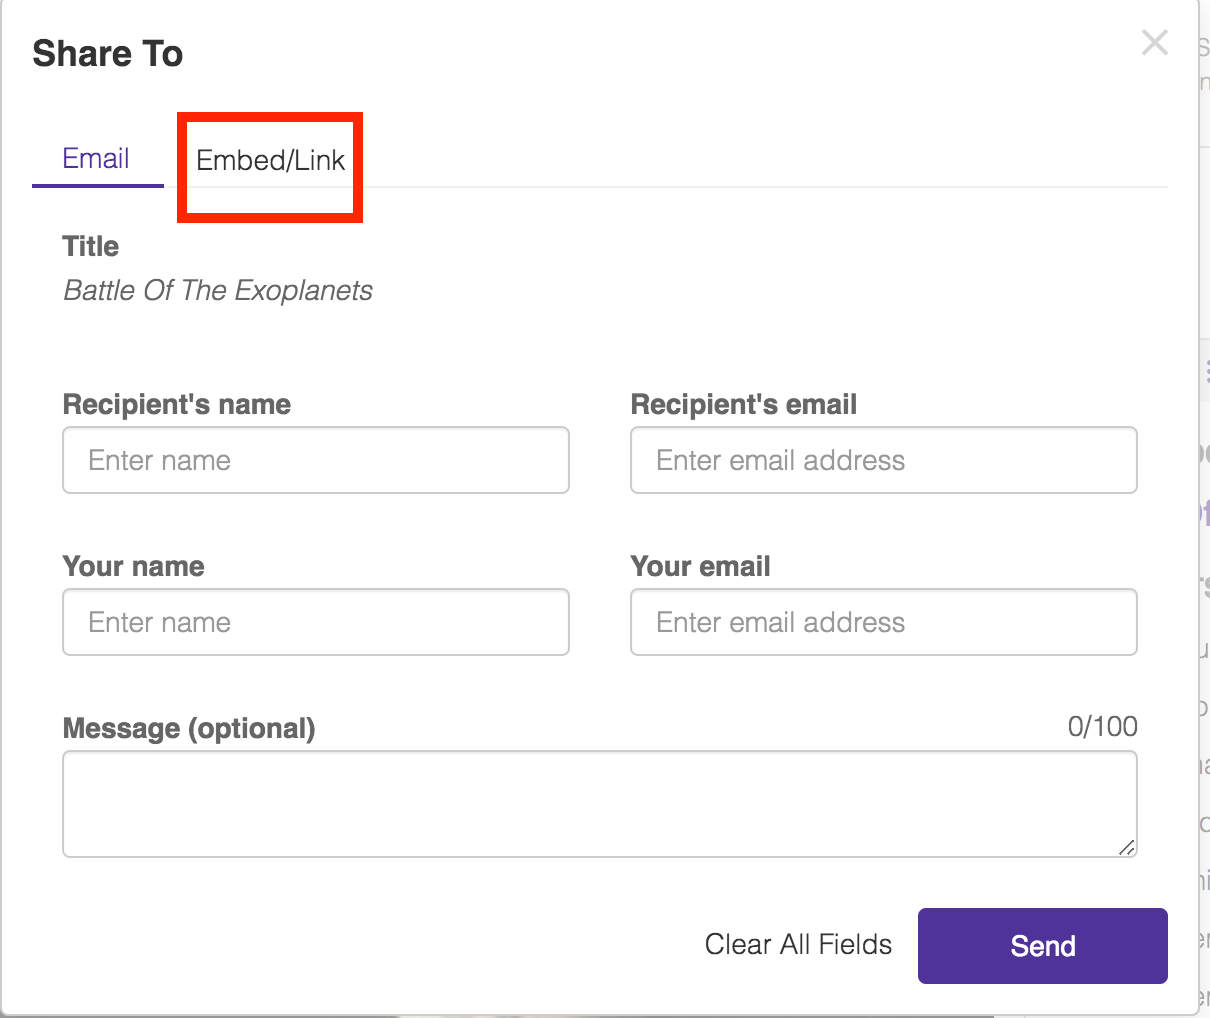This screenshot has width=1210, height=1018.
Task: Focus the Your email address field
Action: tap(883, 622)
